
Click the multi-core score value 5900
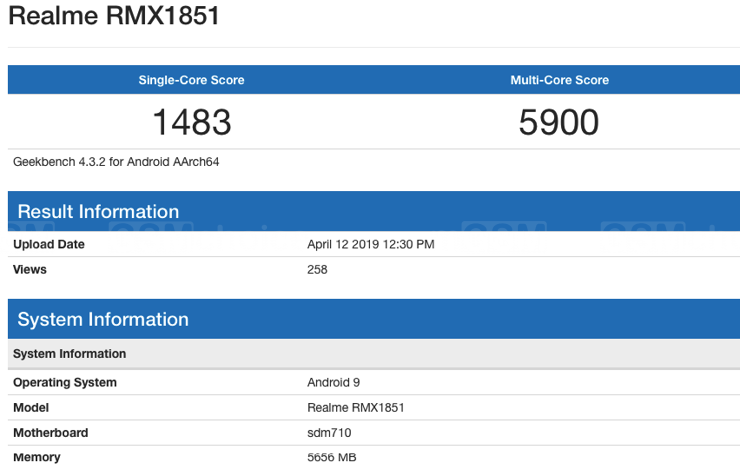559,122
